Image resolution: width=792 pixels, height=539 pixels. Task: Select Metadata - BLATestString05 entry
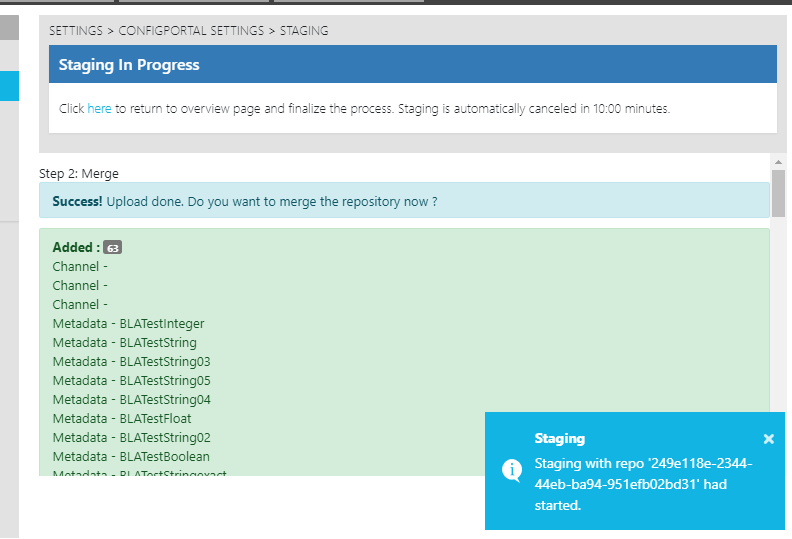click(x=131, y=381)
